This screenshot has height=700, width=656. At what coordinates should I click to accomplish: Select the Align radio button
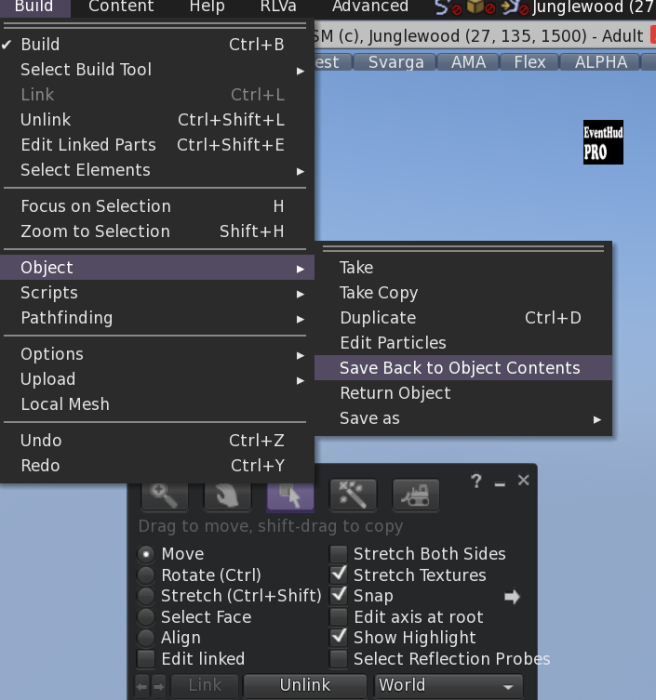[147, 638]
